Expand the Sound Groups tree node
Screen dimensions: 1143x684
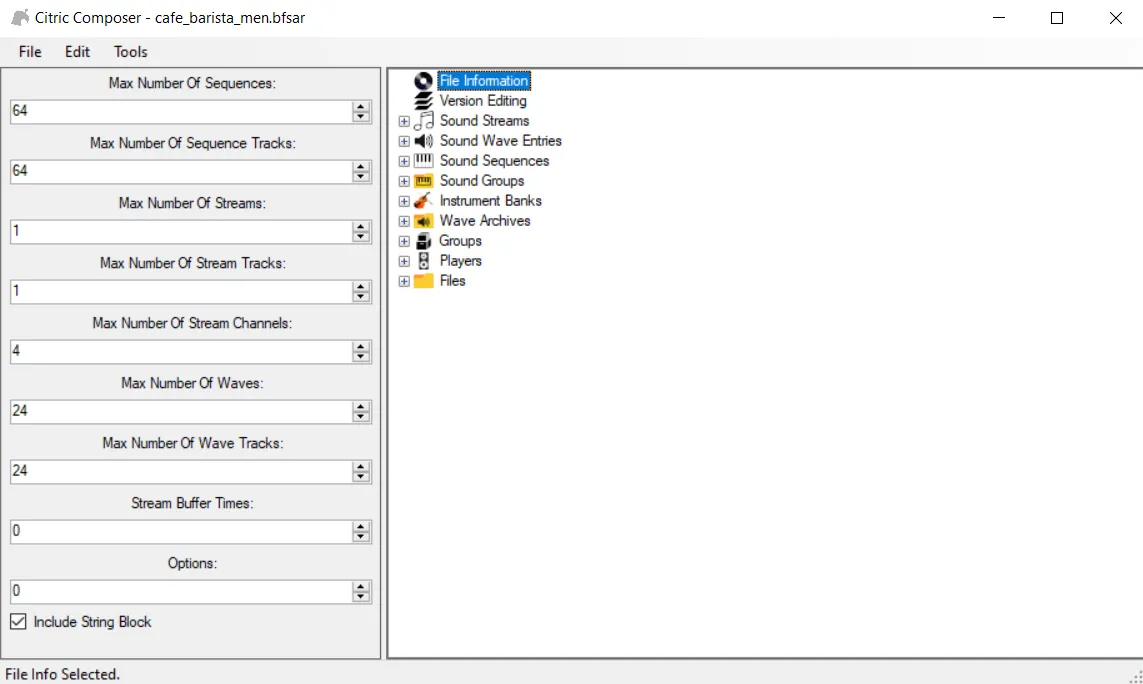[404, 181]
